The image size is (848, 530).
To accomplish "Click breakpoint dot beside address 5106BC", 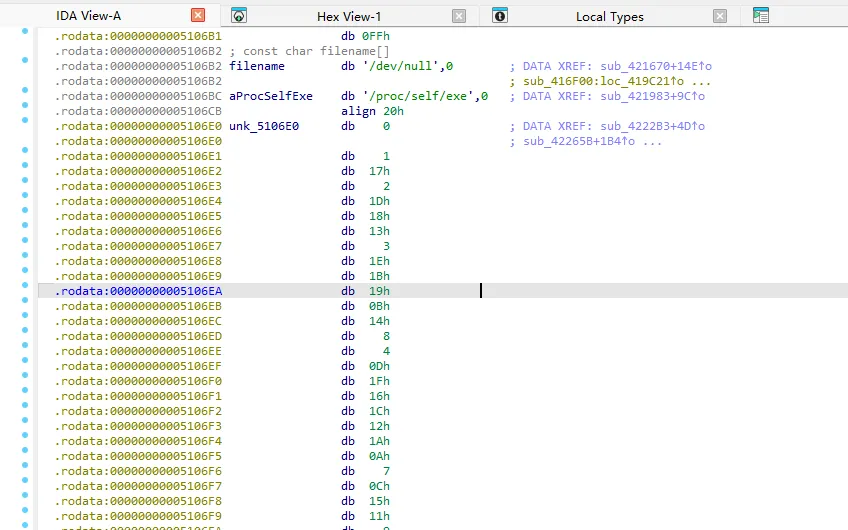I will pos(25,90).
